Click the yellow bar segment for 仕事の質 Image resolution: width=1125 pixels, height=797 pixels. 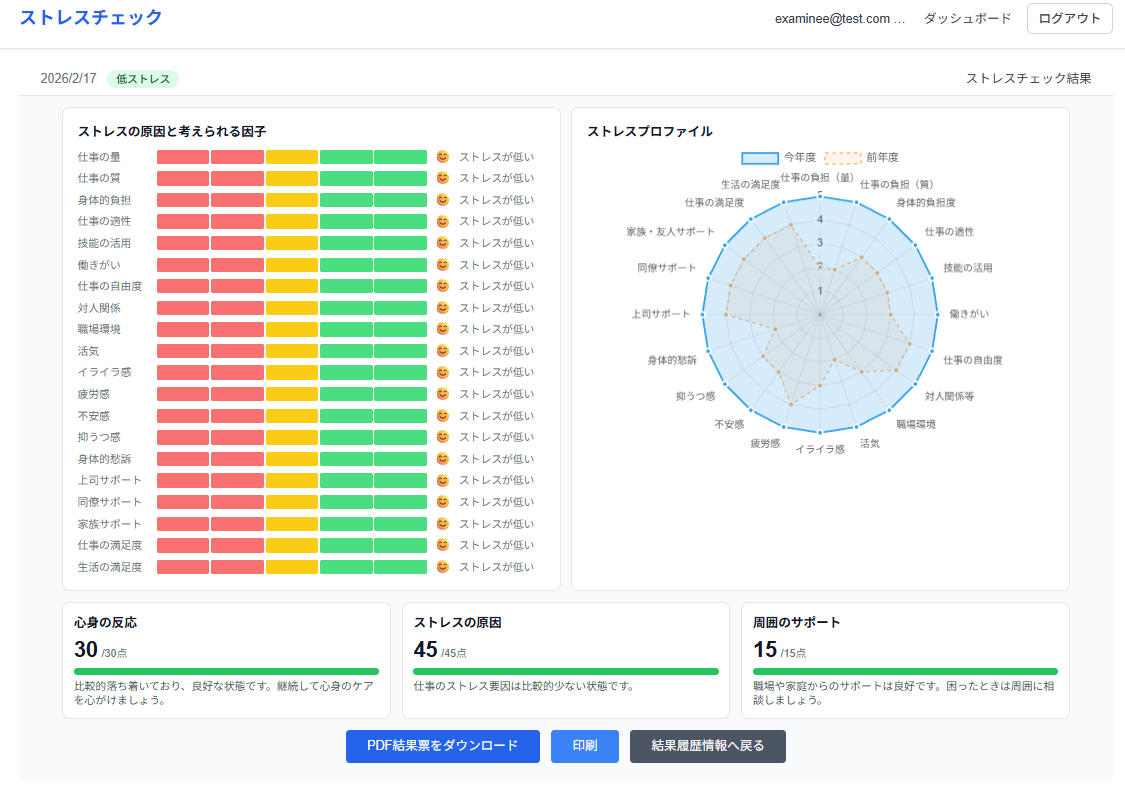point(292,178)
